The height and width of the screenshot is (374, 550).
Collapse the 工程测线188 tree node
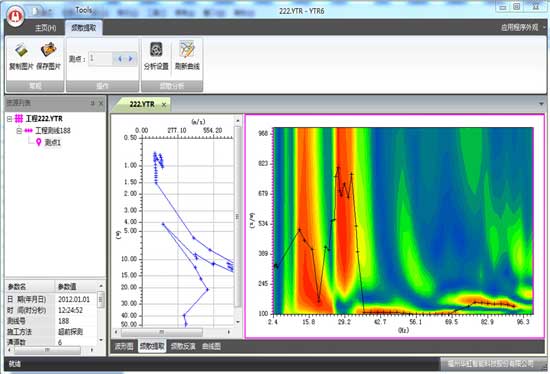[x=19, y=131]
